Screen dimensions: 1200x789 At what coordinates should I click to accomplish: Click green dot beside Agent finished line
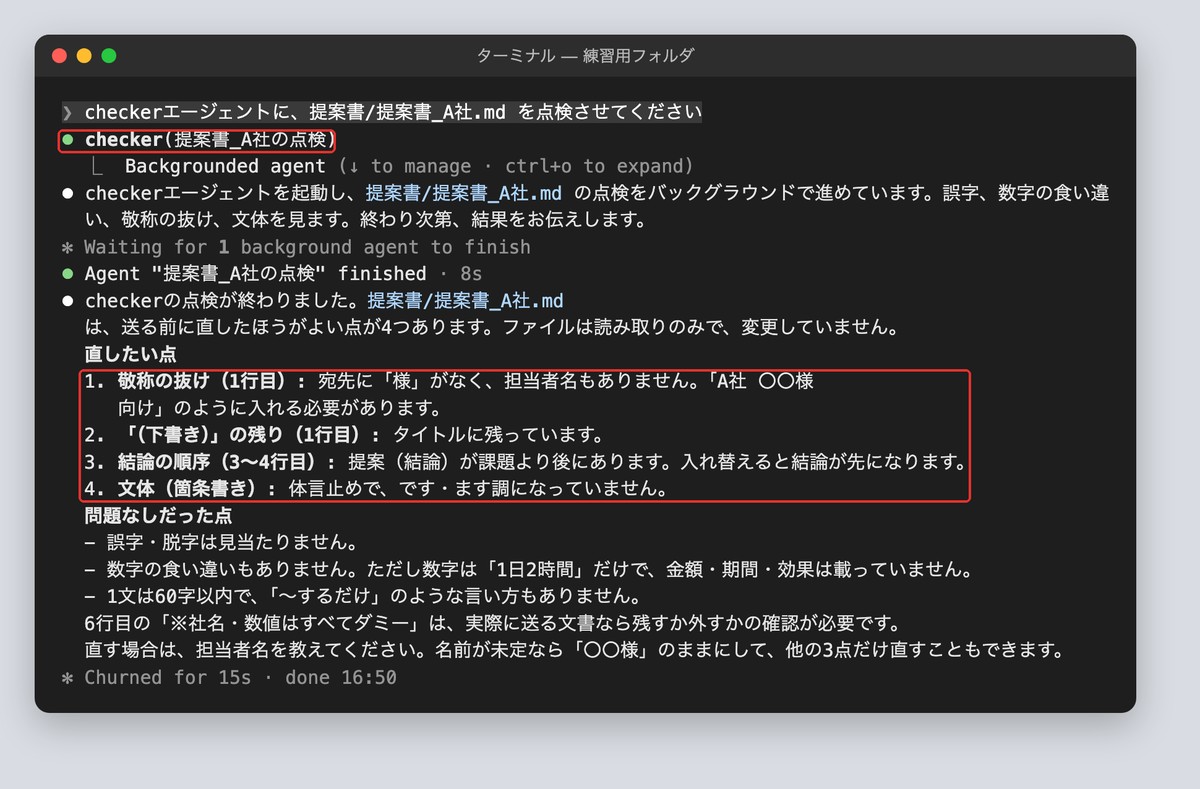(x=68, y=274)
